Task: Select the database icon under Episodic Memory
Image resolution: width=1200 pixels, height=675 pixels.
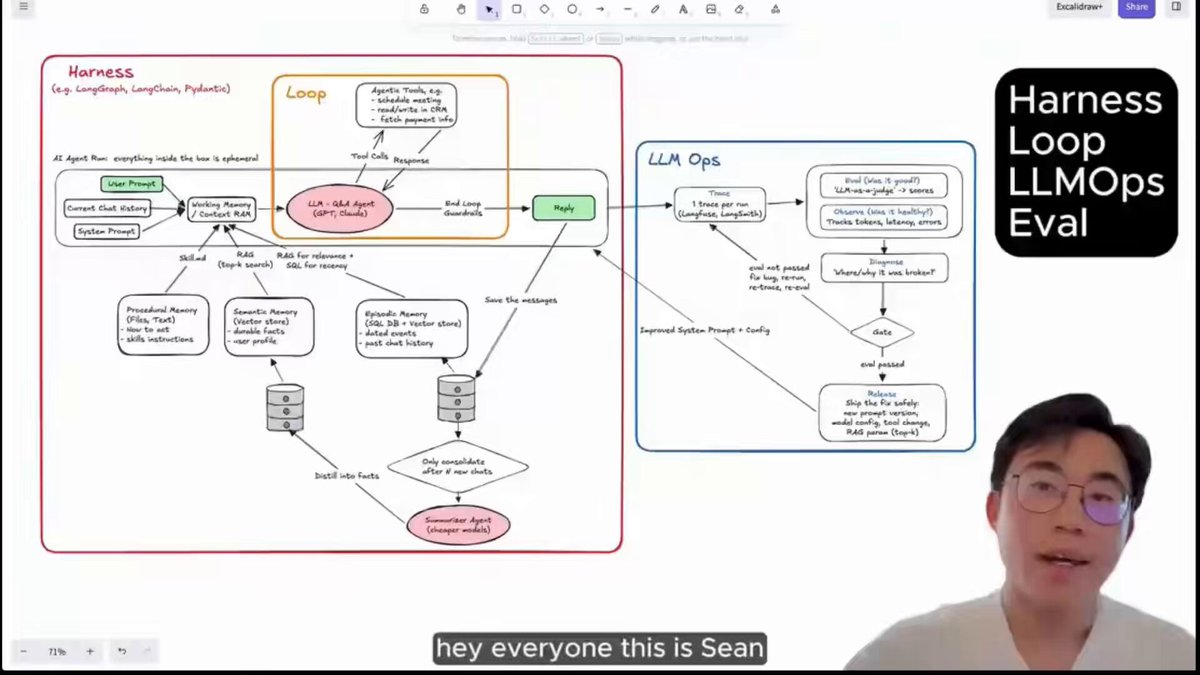Action: pyautogui.click(x=457, y=399)
